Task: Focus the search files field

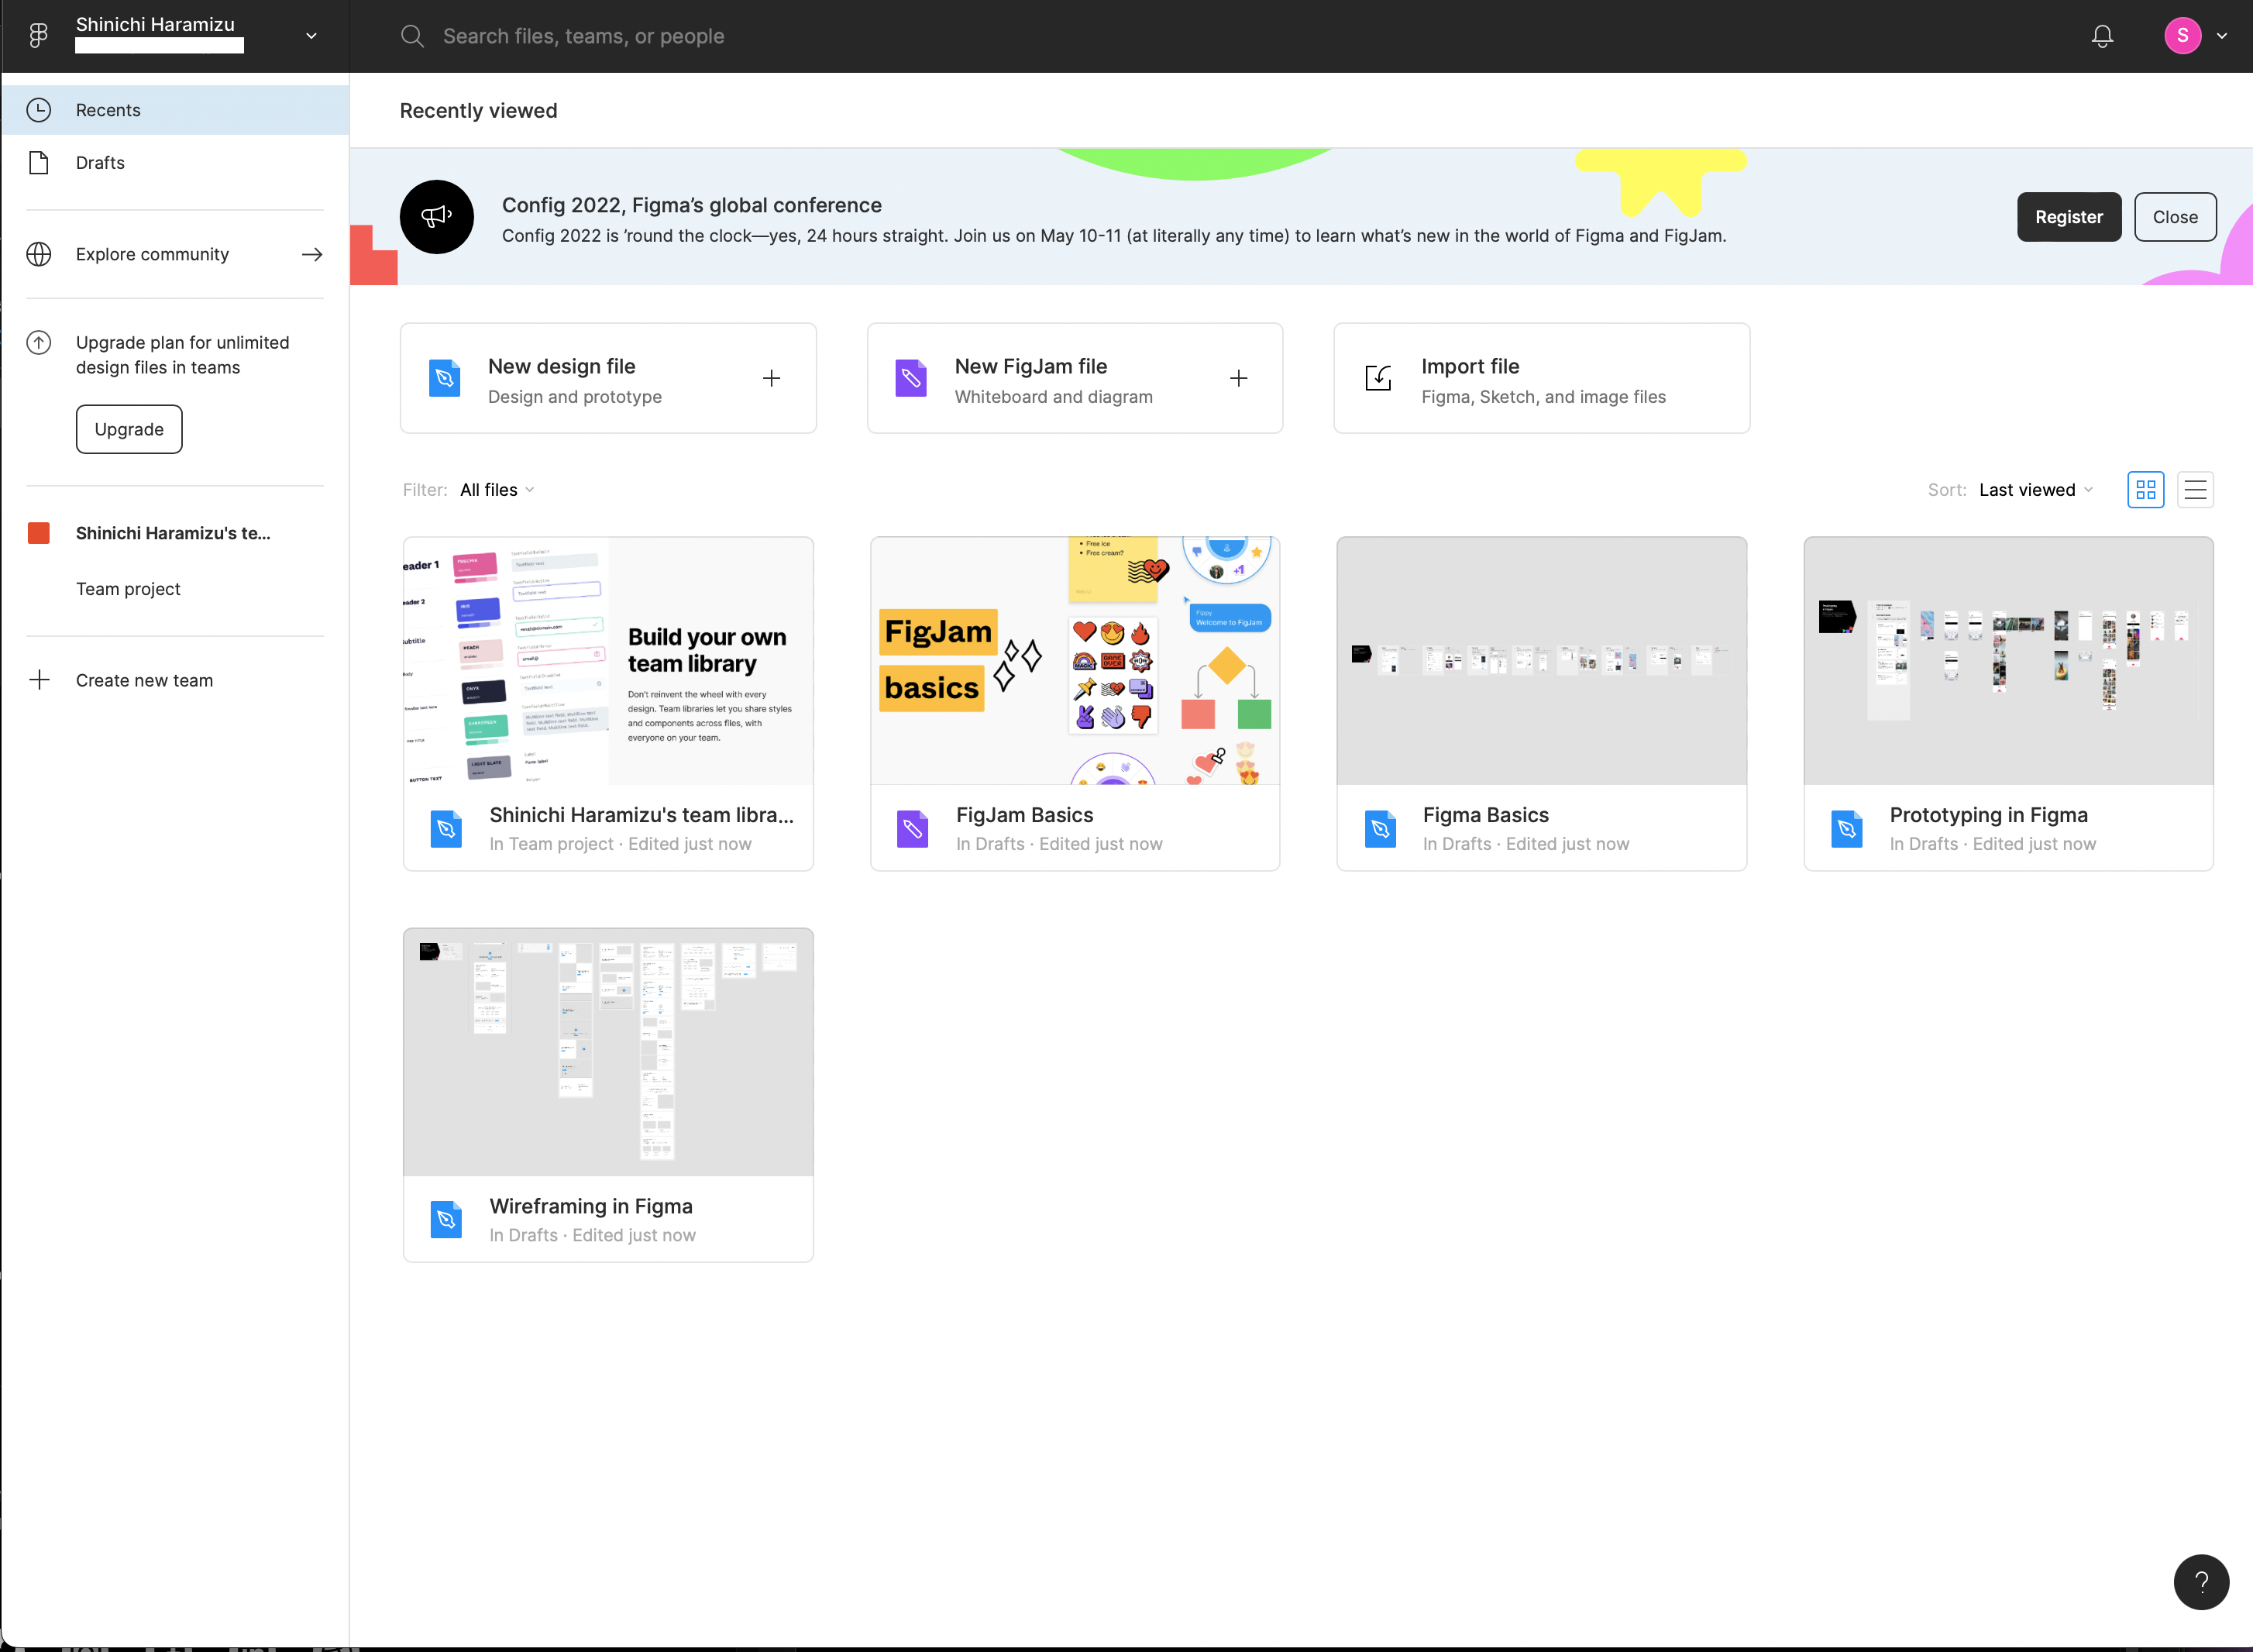Action: 583,36
